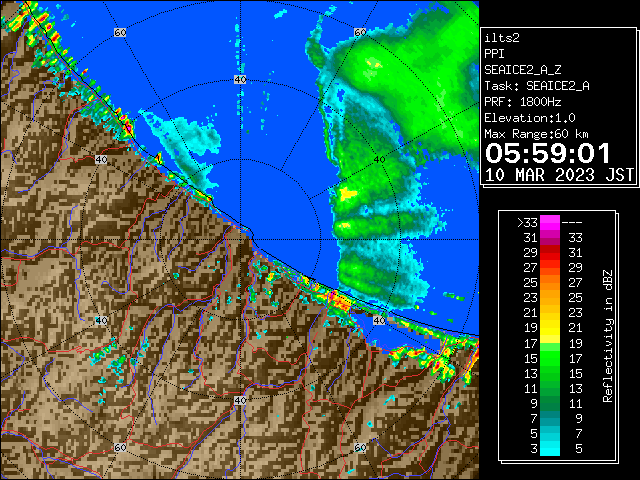Pick the cyan swatch between 3 and 5
Image resolution: width=640 pixels, height=480 pixels.
point(550,448)
